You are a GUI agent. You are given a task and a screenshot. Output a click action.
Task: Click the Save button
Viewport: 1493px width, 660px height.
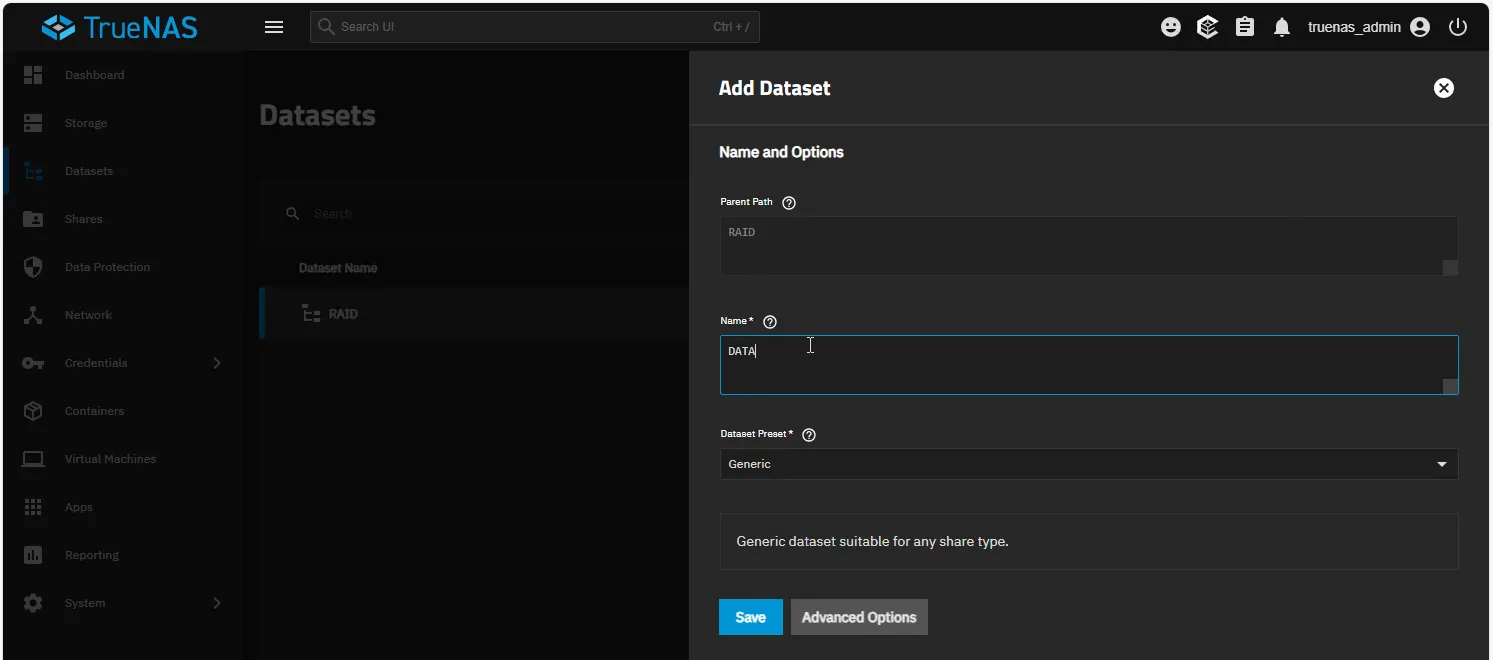(x=750, y=617)
